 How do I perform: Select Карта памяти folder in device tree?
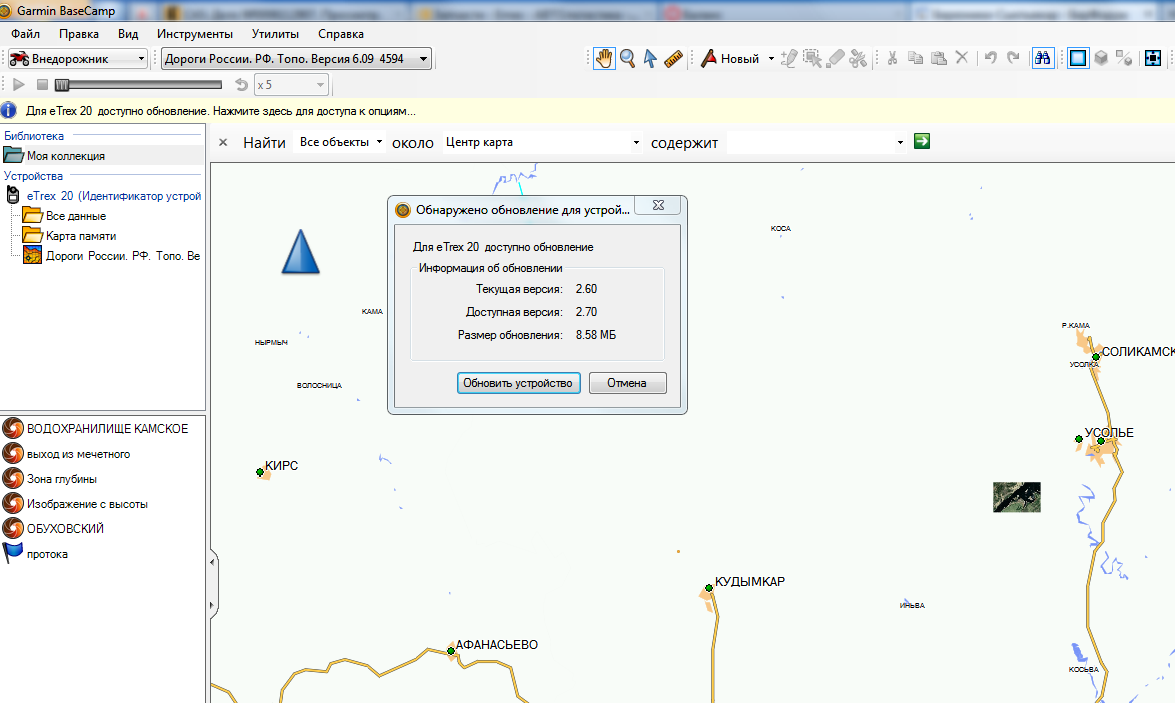point(80,236)
